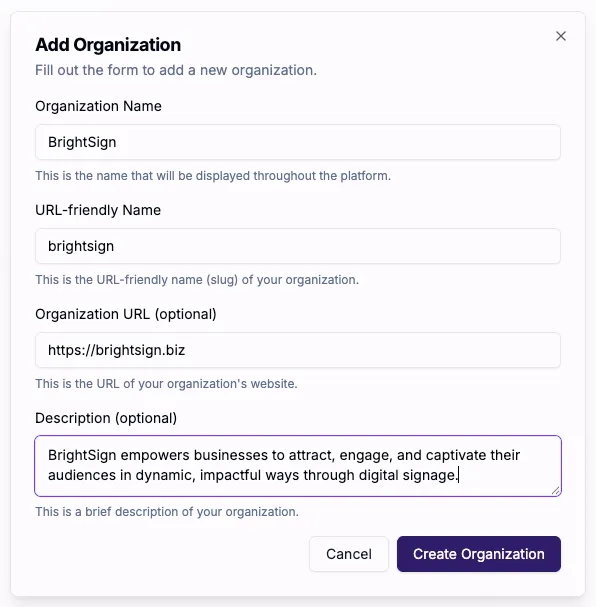
Task: Focus the URL-friendly Name field
Action: [298, 246]
